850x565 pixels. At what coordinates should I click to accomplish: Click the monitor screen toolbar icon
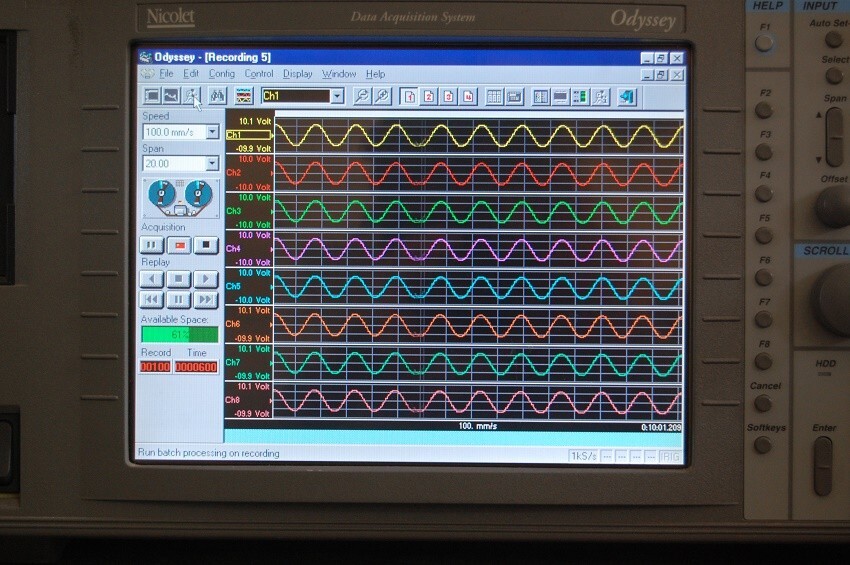(x=560, y=97)
